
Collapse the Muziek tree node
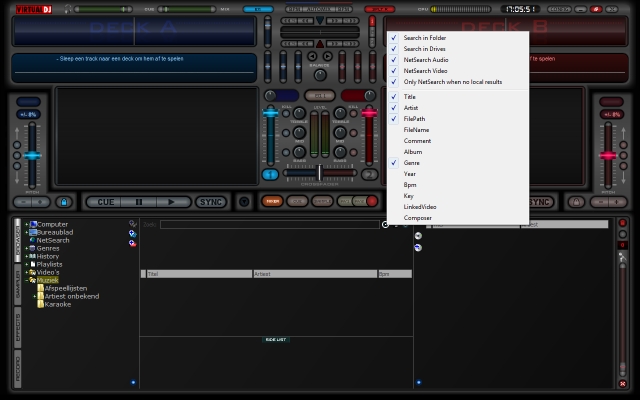[27, 280]
